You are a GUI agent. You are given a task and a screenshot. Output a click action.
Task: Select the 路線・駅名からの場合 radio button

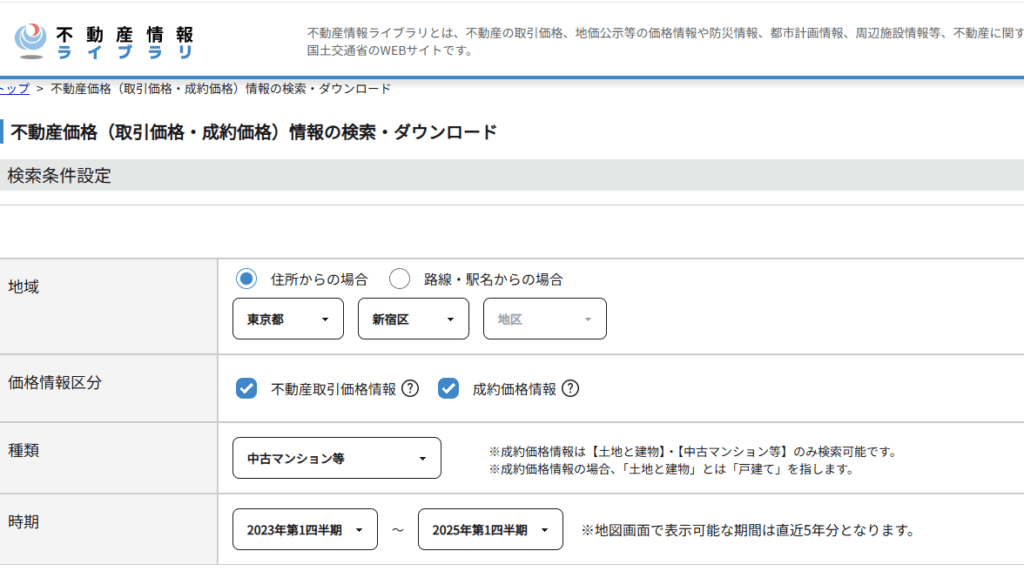[400, 279]
